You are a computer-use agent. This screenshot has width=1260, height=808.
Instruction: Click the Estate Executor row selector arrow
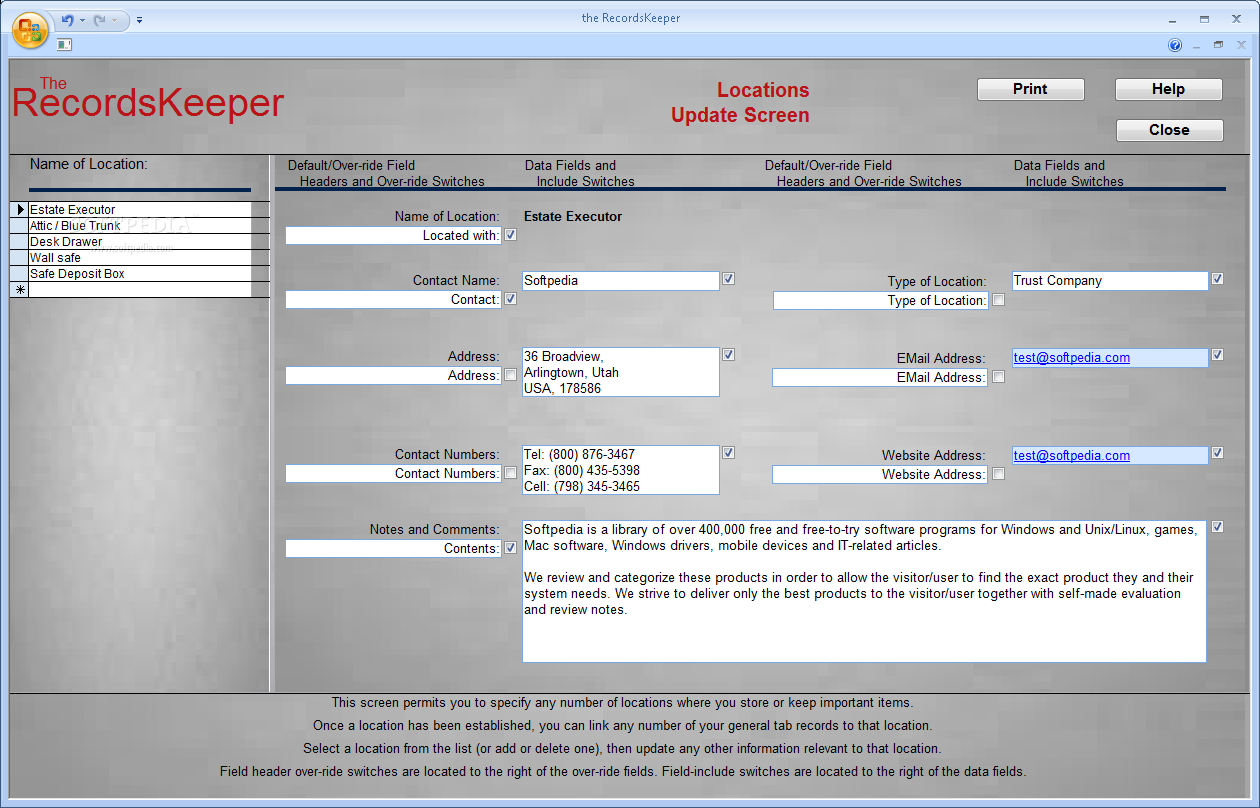20,210
